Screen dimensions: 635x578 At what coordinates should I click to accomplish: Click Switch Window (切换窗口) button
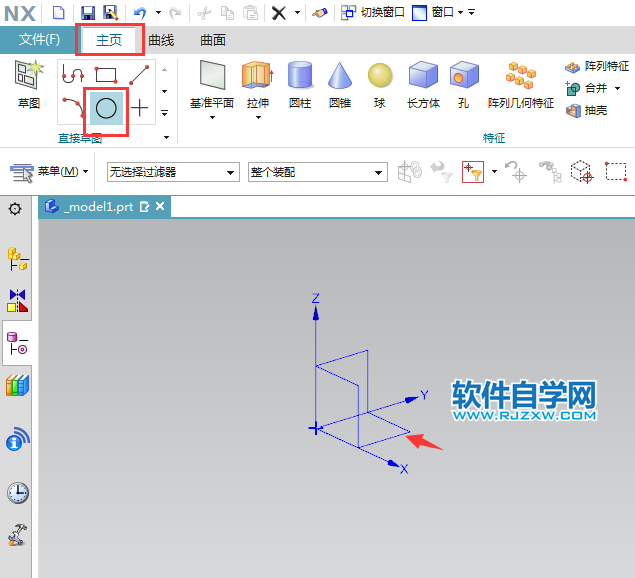coord(373,13)
